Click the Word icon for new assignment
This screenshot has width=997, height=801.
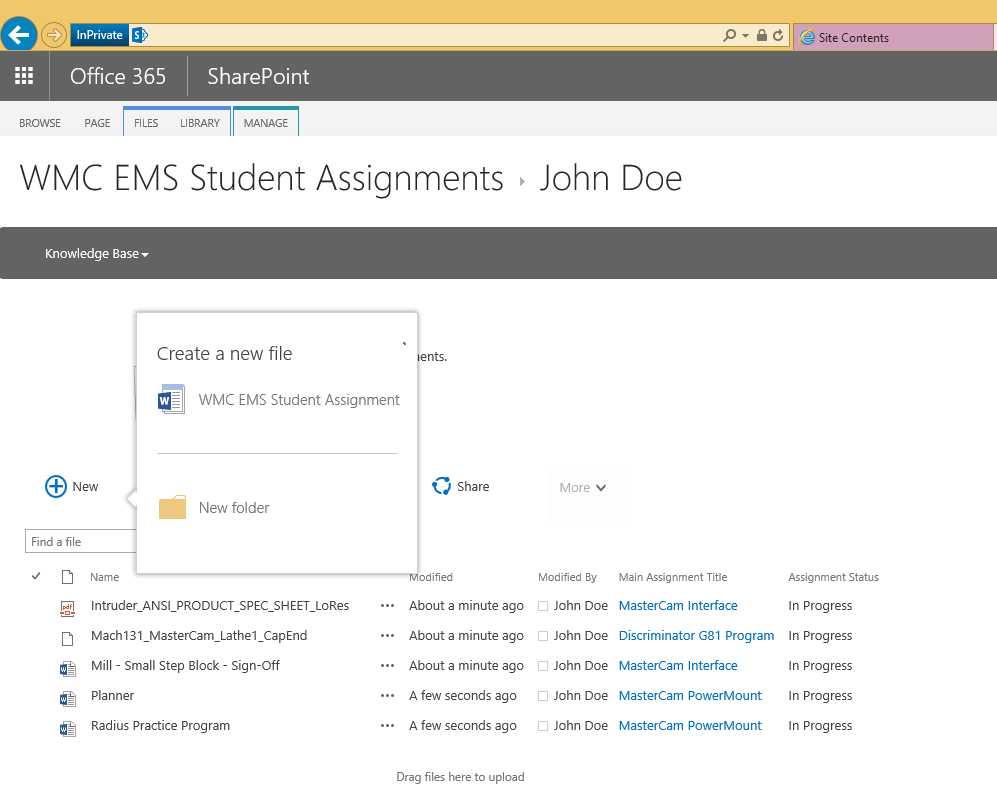click(x=172, y=400)
